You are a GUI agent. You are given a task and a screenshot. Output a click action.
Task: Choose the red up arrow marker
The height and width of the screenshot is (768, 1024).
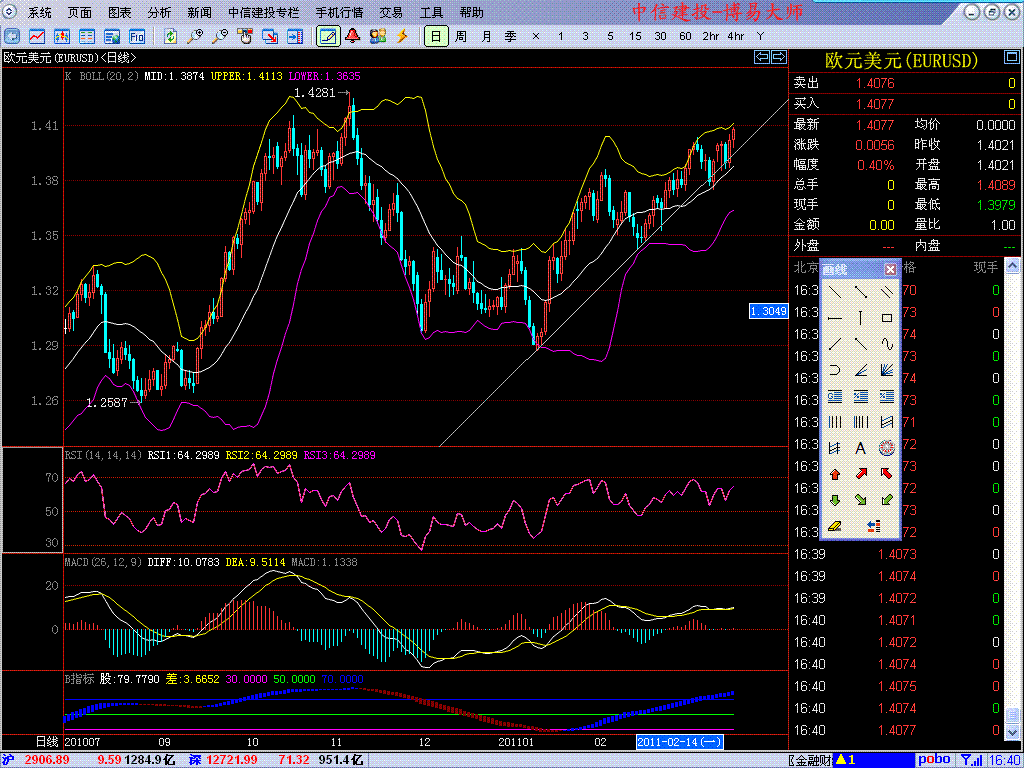(x=834, y=474)
